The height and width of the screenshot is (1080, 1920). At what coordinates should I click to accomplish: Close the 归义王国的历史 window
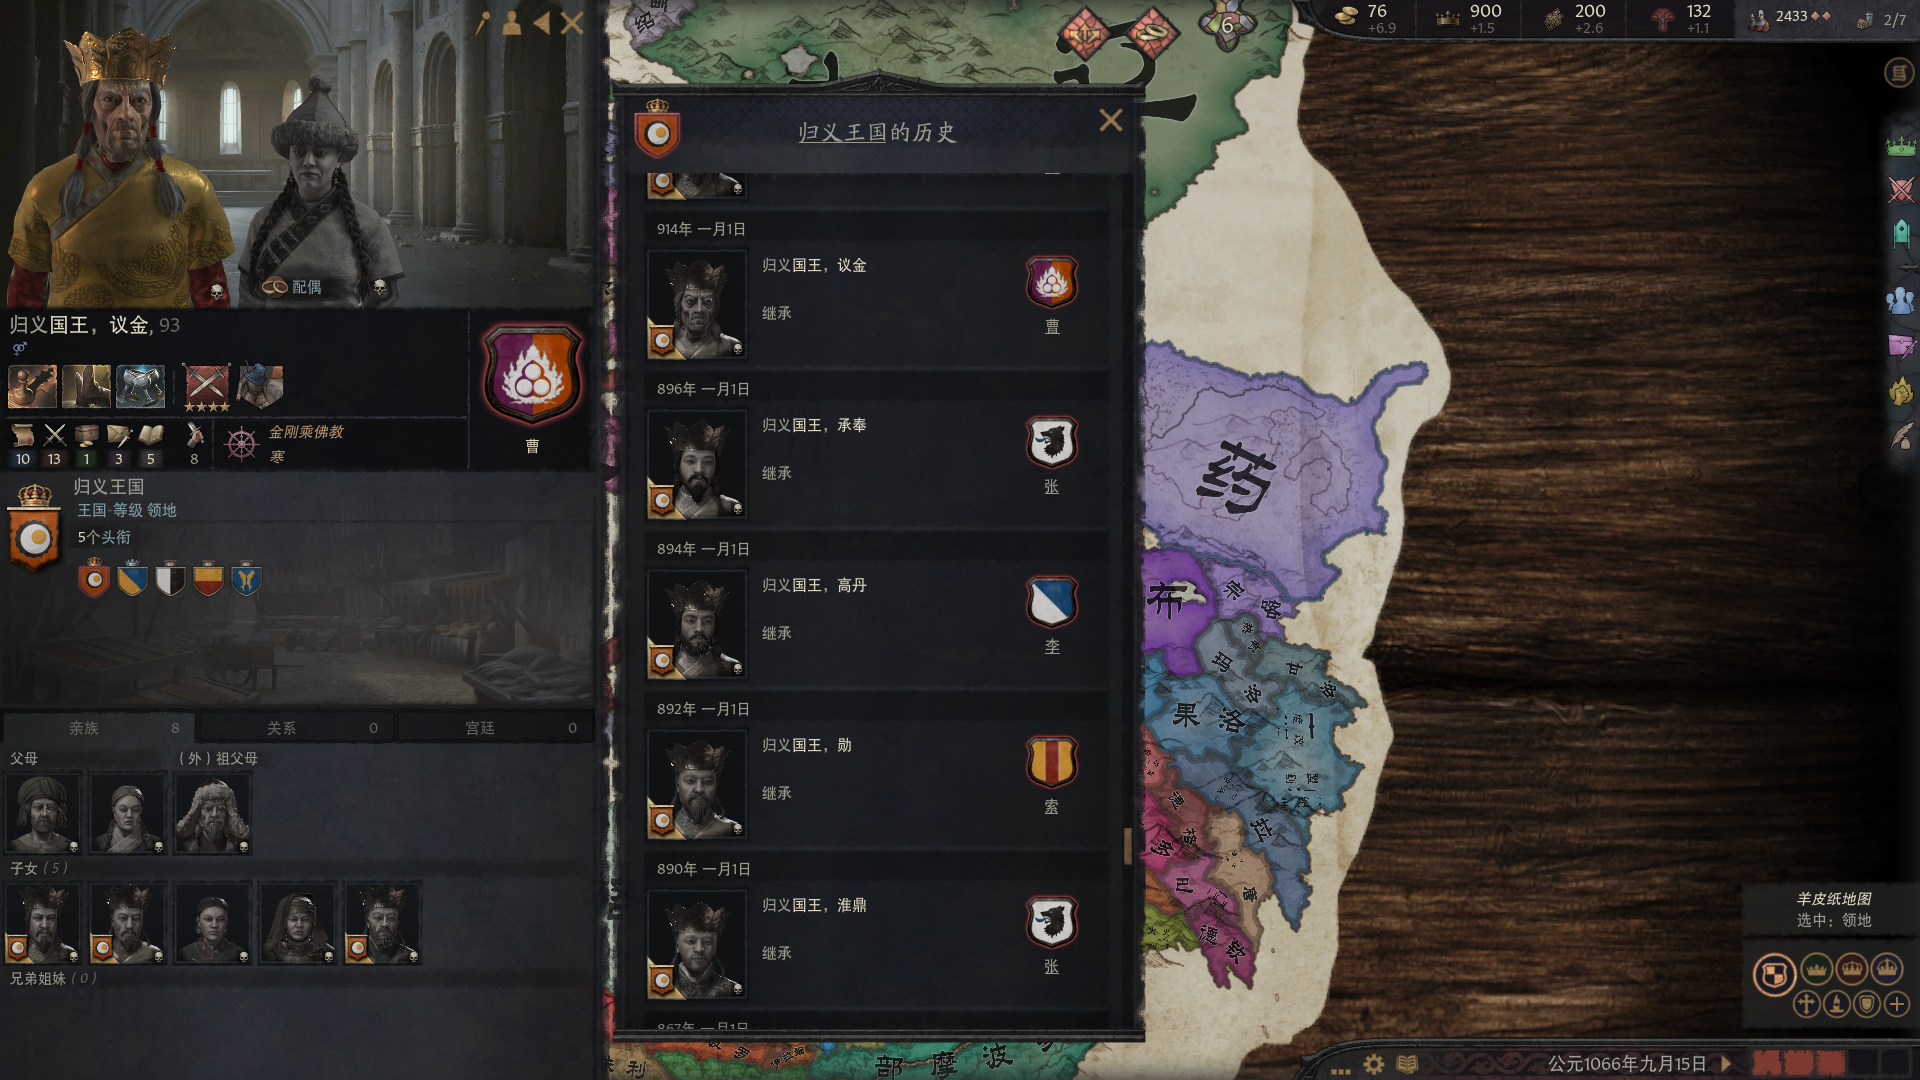click(1110, 121)
